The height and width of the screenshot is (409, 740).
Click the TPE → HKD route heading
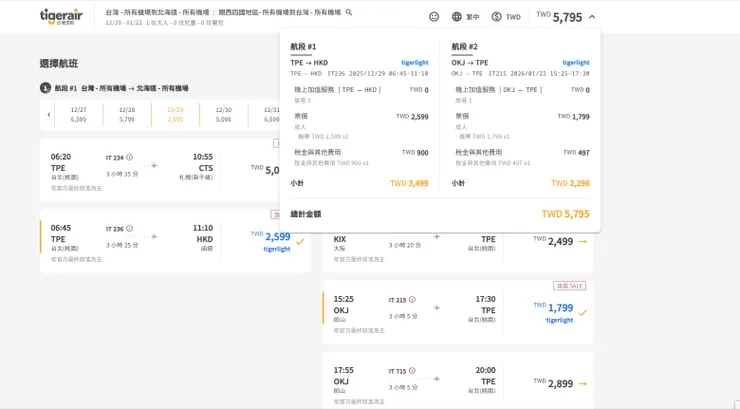pos(309,62)
